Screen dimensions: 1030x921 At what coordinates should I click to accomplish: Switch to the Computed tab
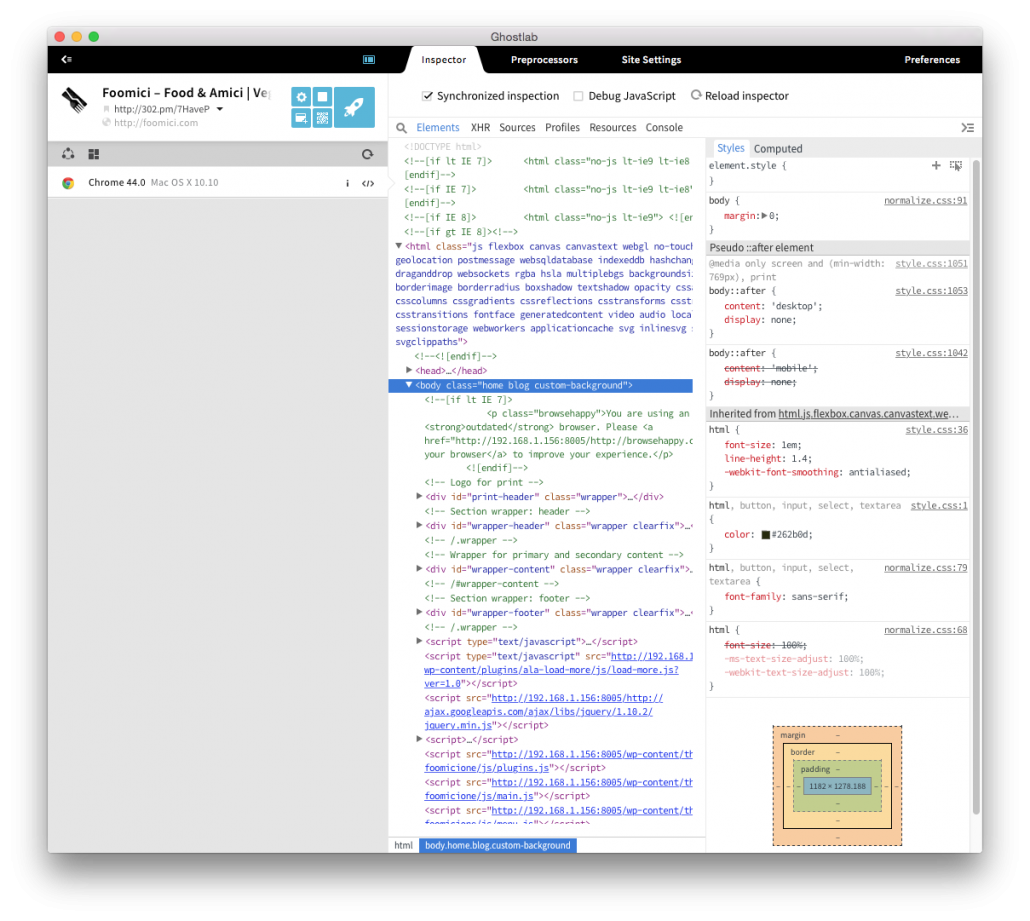778,148
